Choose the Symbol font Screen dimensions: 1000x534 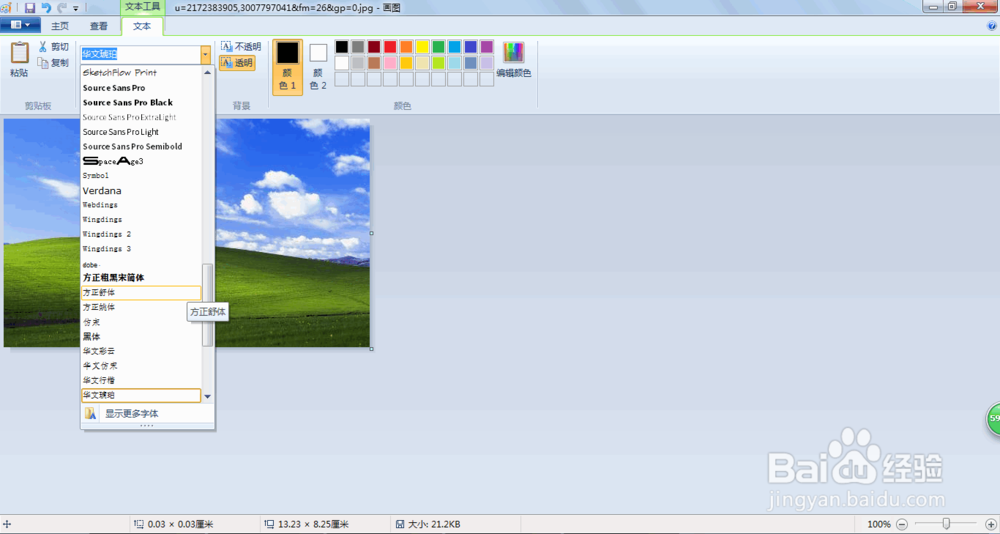pyautogui.click(x=141, y=175)
